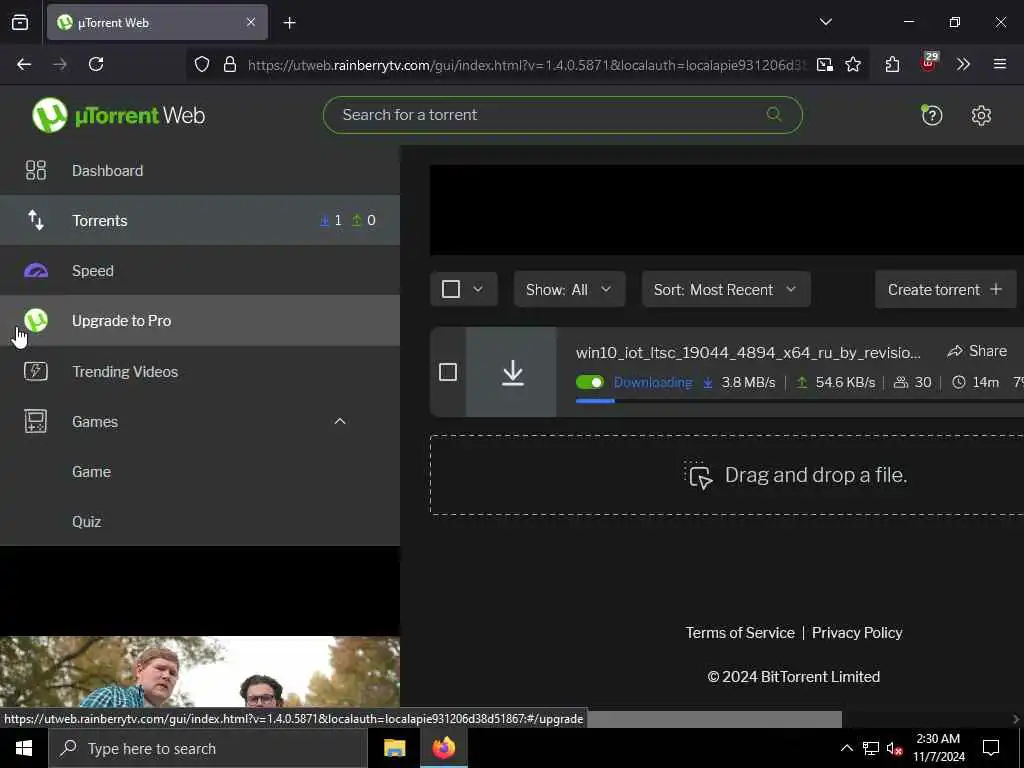The height and width of the screenshot is (768, 1024).
Task: Click the Dashboard grid icon
Action: coord(35,170)
